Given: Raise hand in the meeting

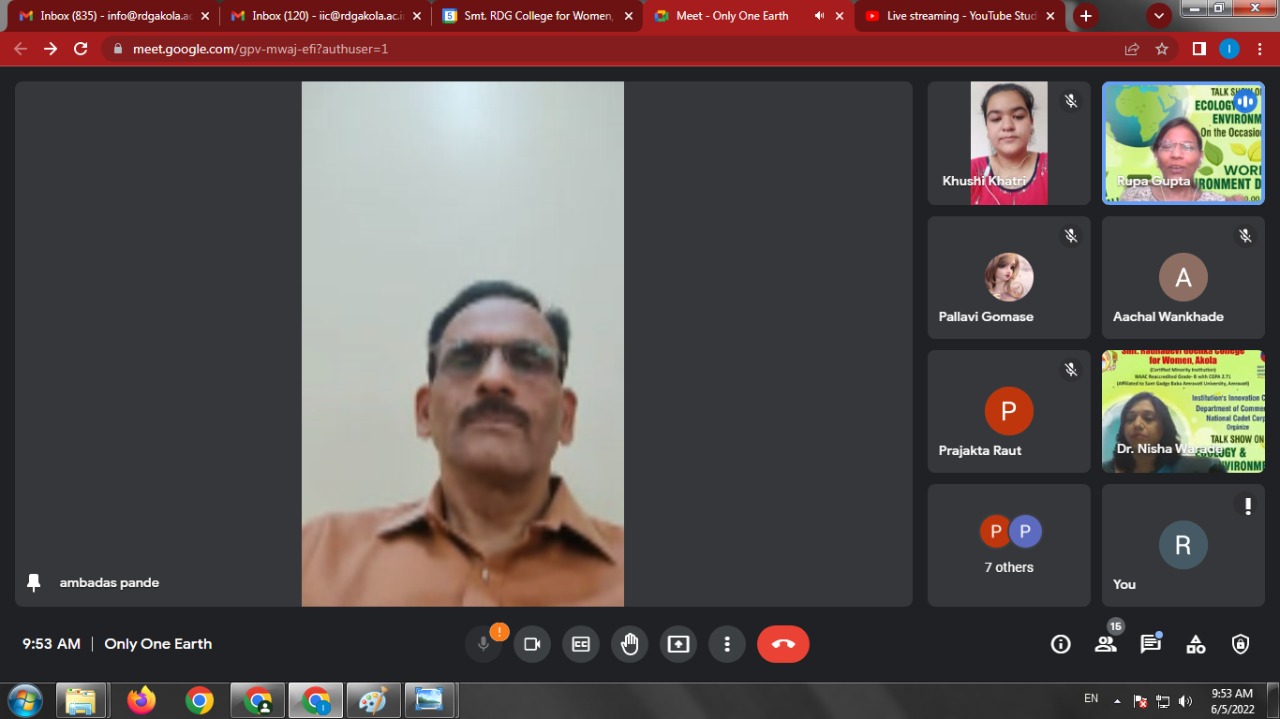Looking at the screenshot, I should (629, 644).
